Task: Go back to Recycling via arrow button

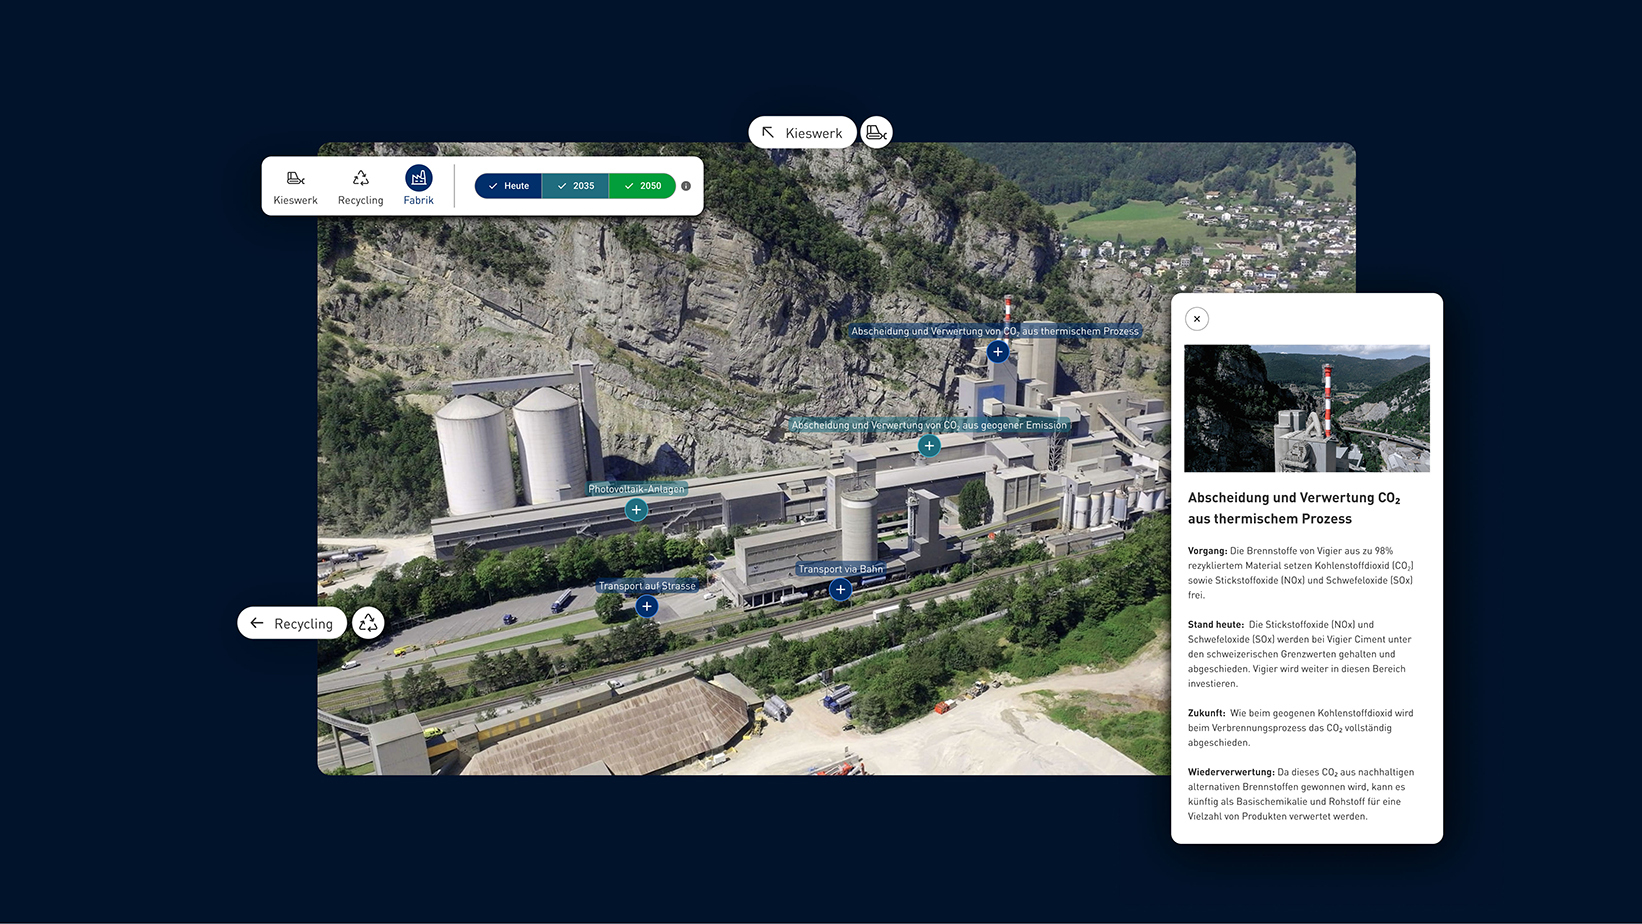Action: pyautogui.click(x=292, y=623)
